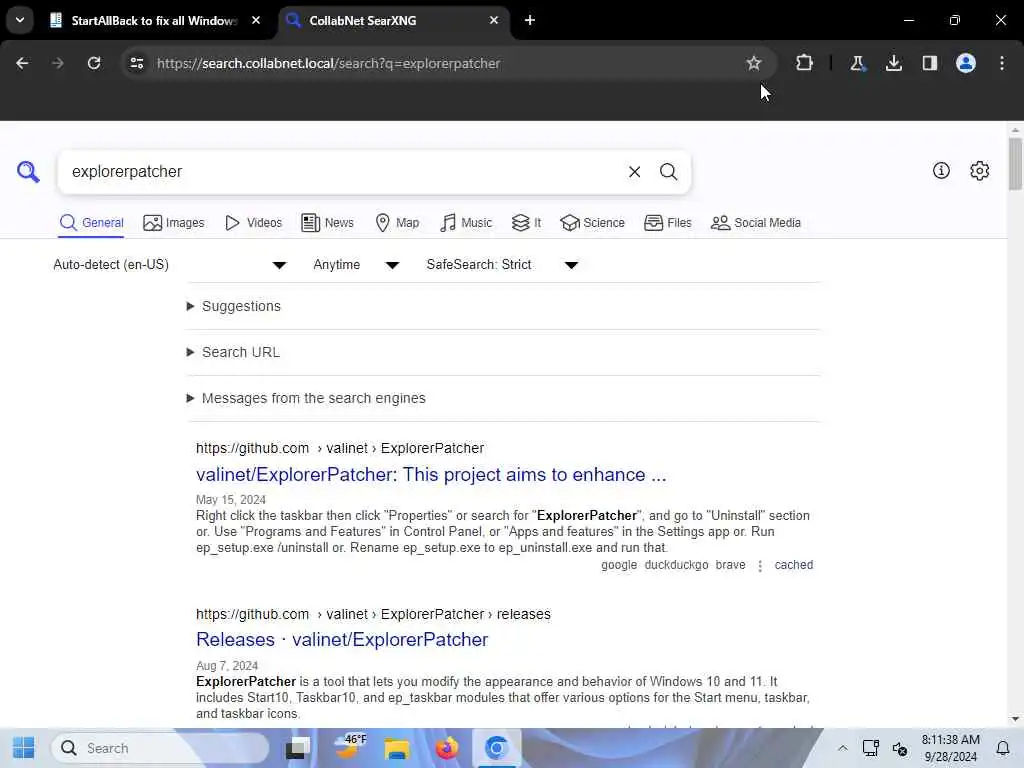Switch to Music category
This screenshot has width=1024, height=768.
pyautogui.click(x=466, y=223)
